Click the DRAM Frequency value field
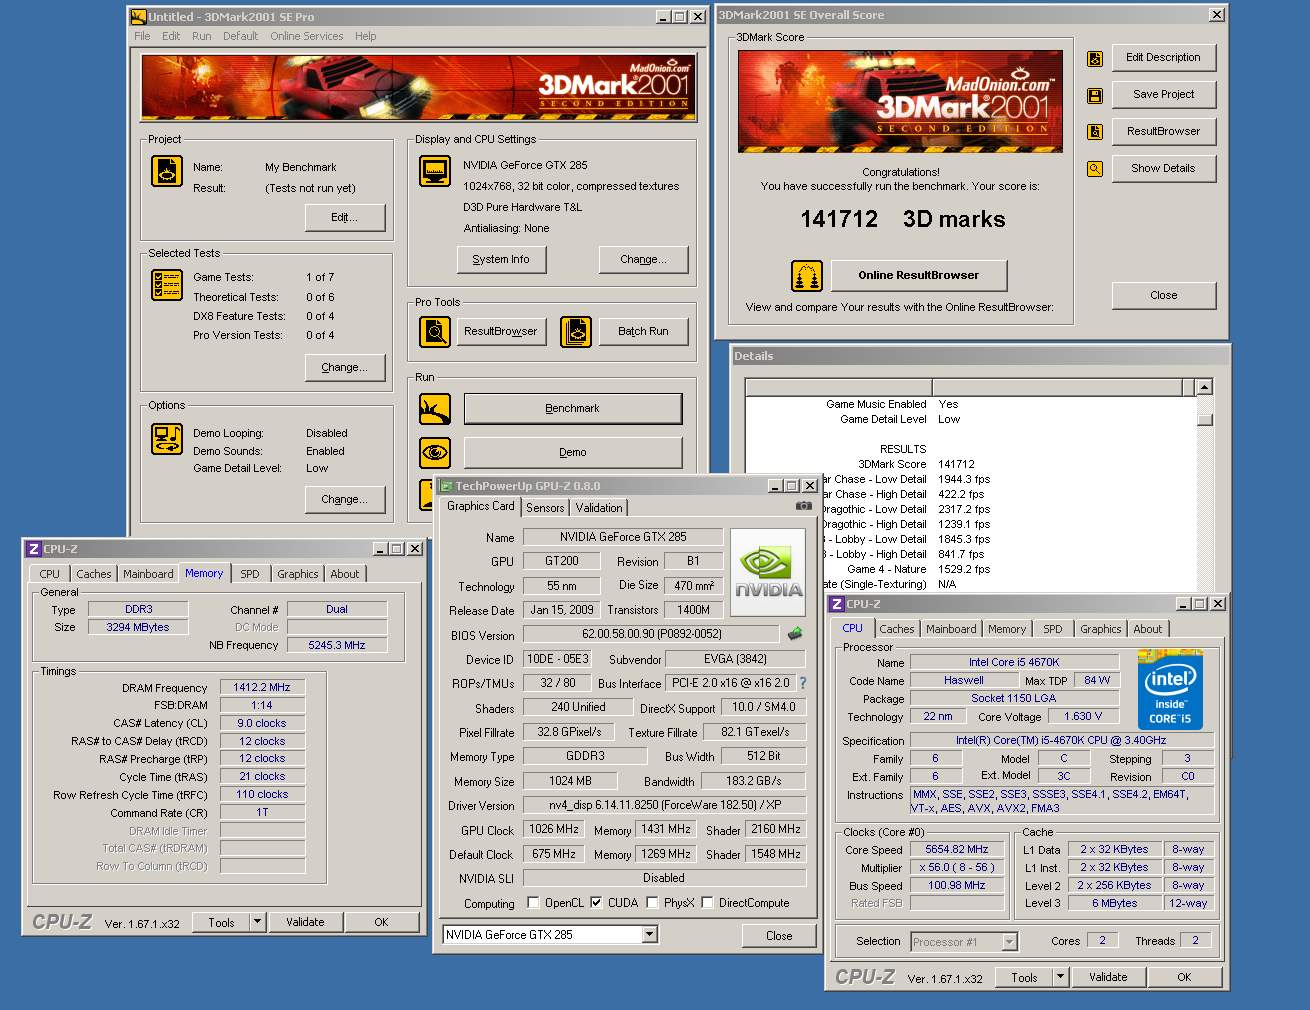This screenshot has width=1310, height=1010. tap(262, 688)
